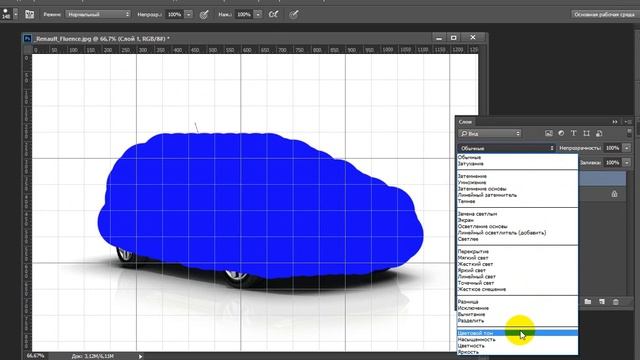Choose Экран blend mode
The height and width of the screenshot is (360, 640).
pos(517,220)
